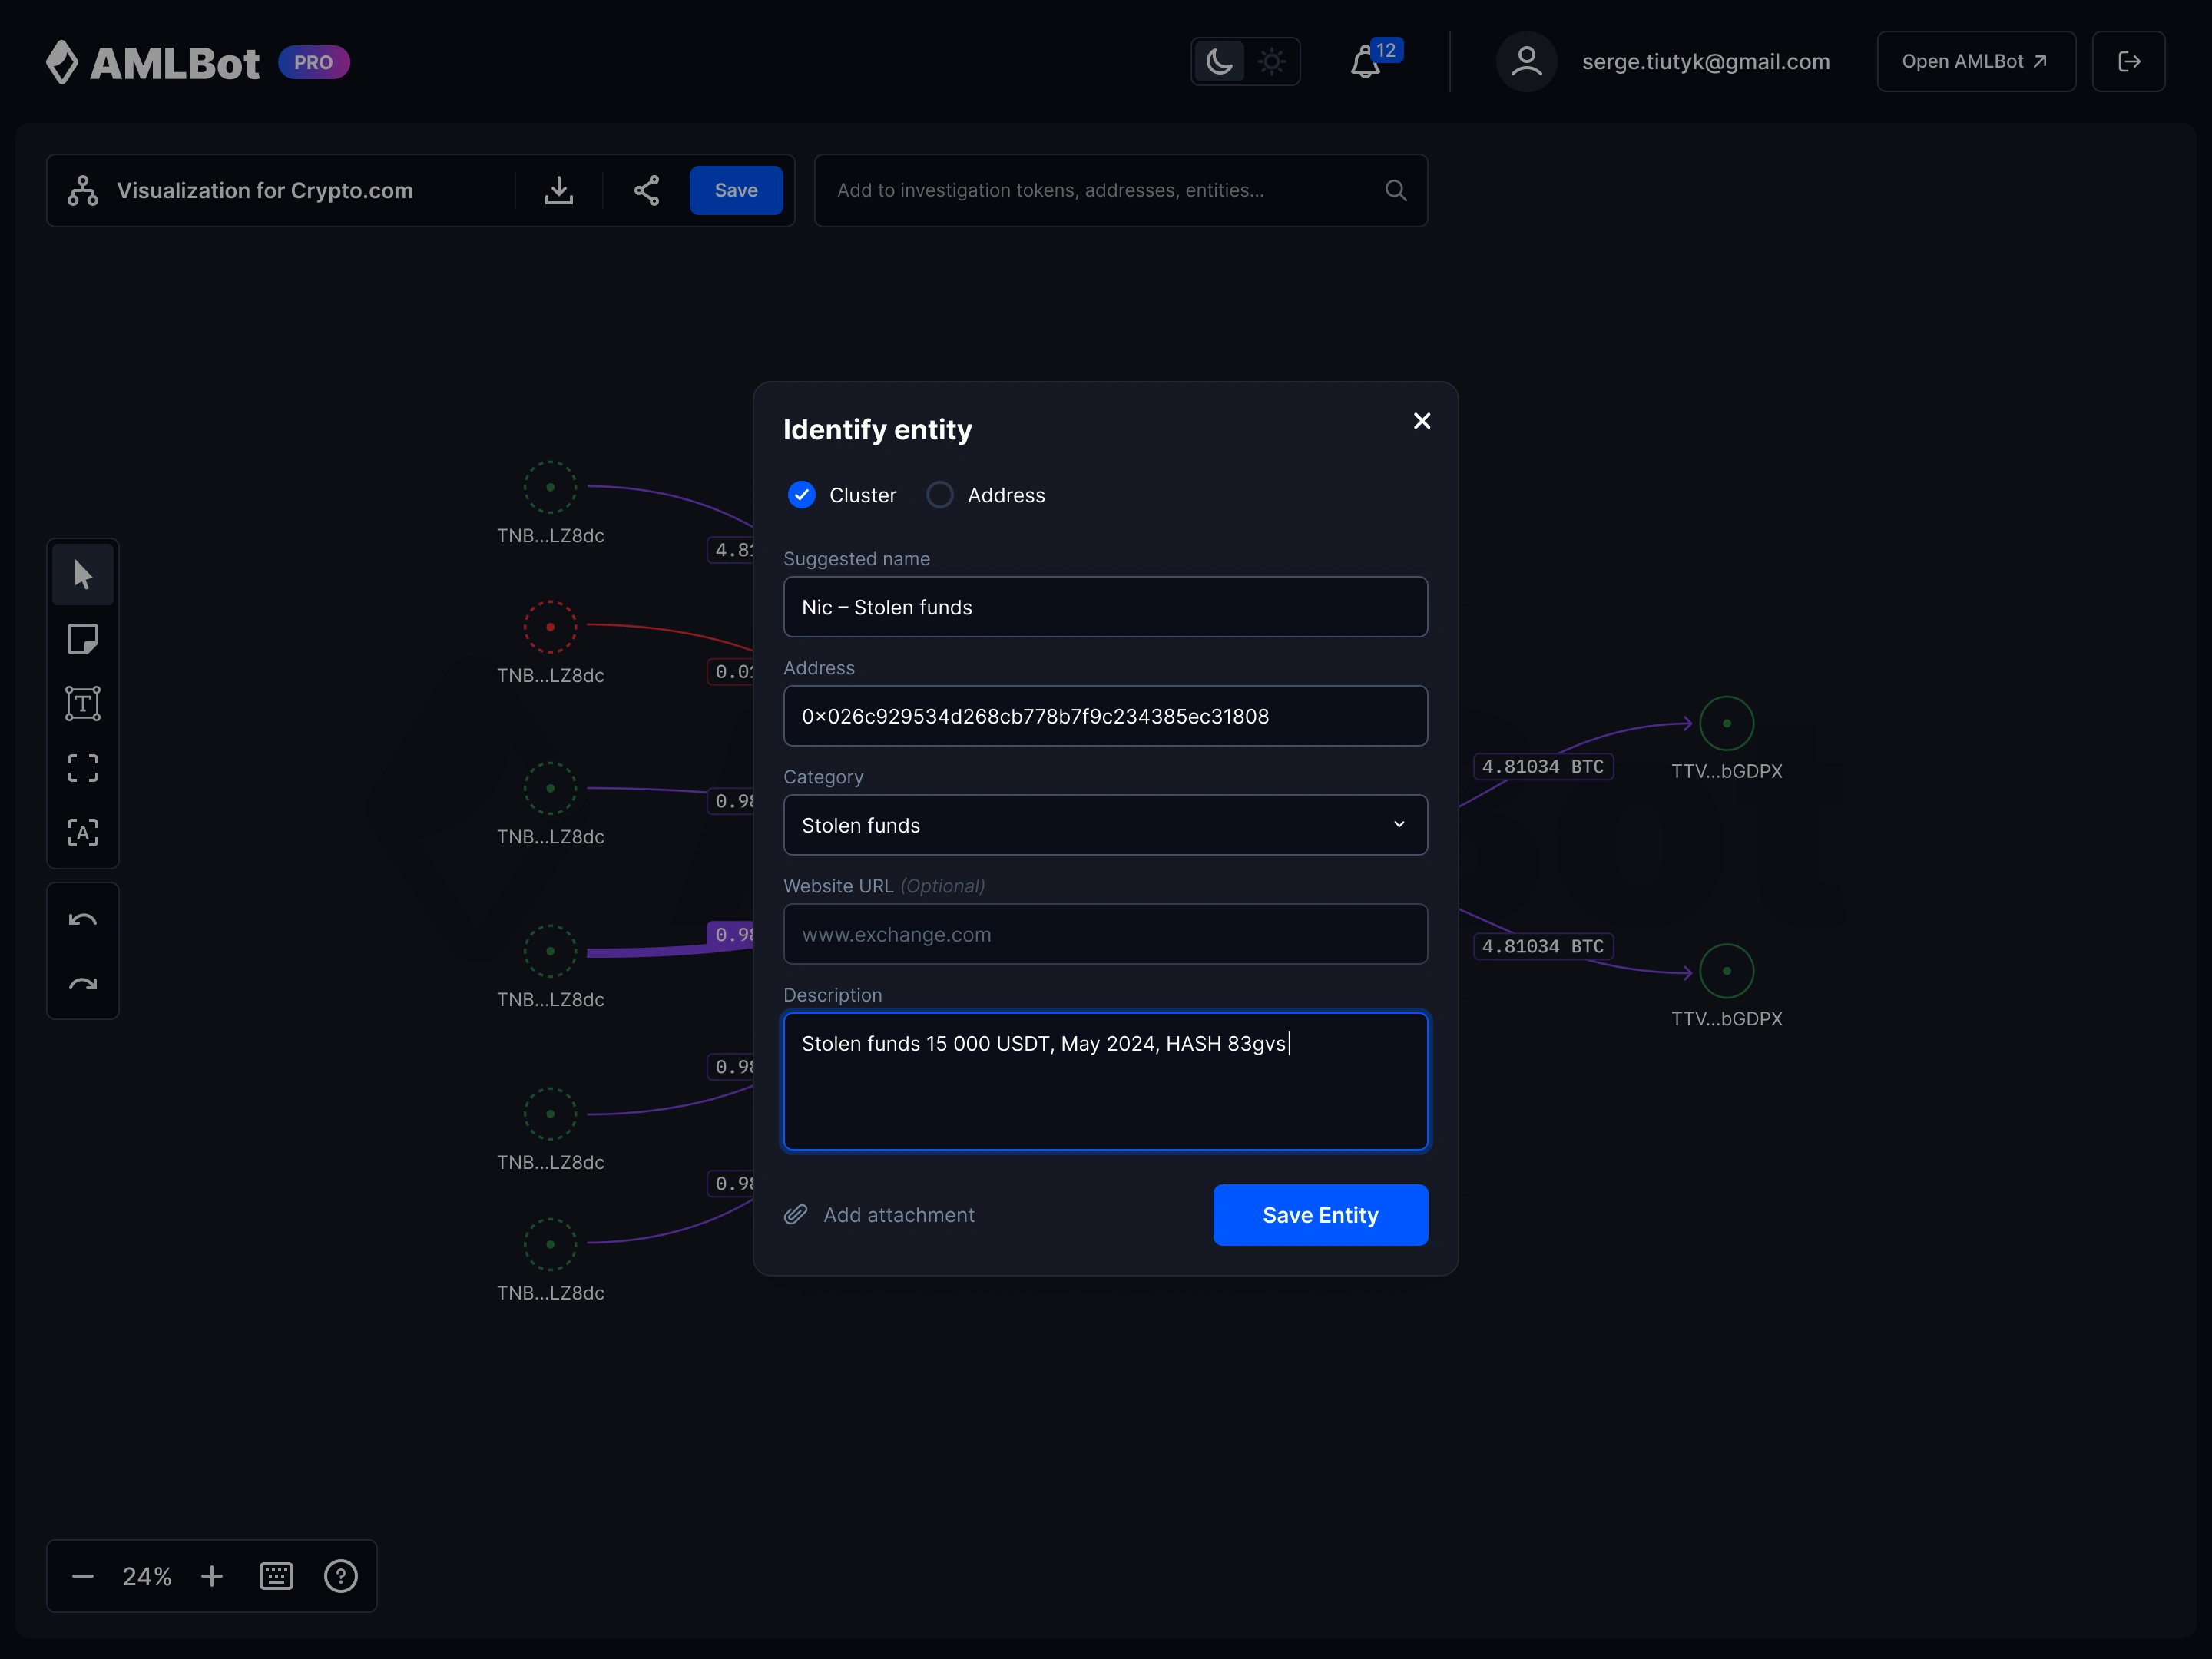Click the redo arrow icon
The image size is (2212, 1659).
(x=83, y=985)
